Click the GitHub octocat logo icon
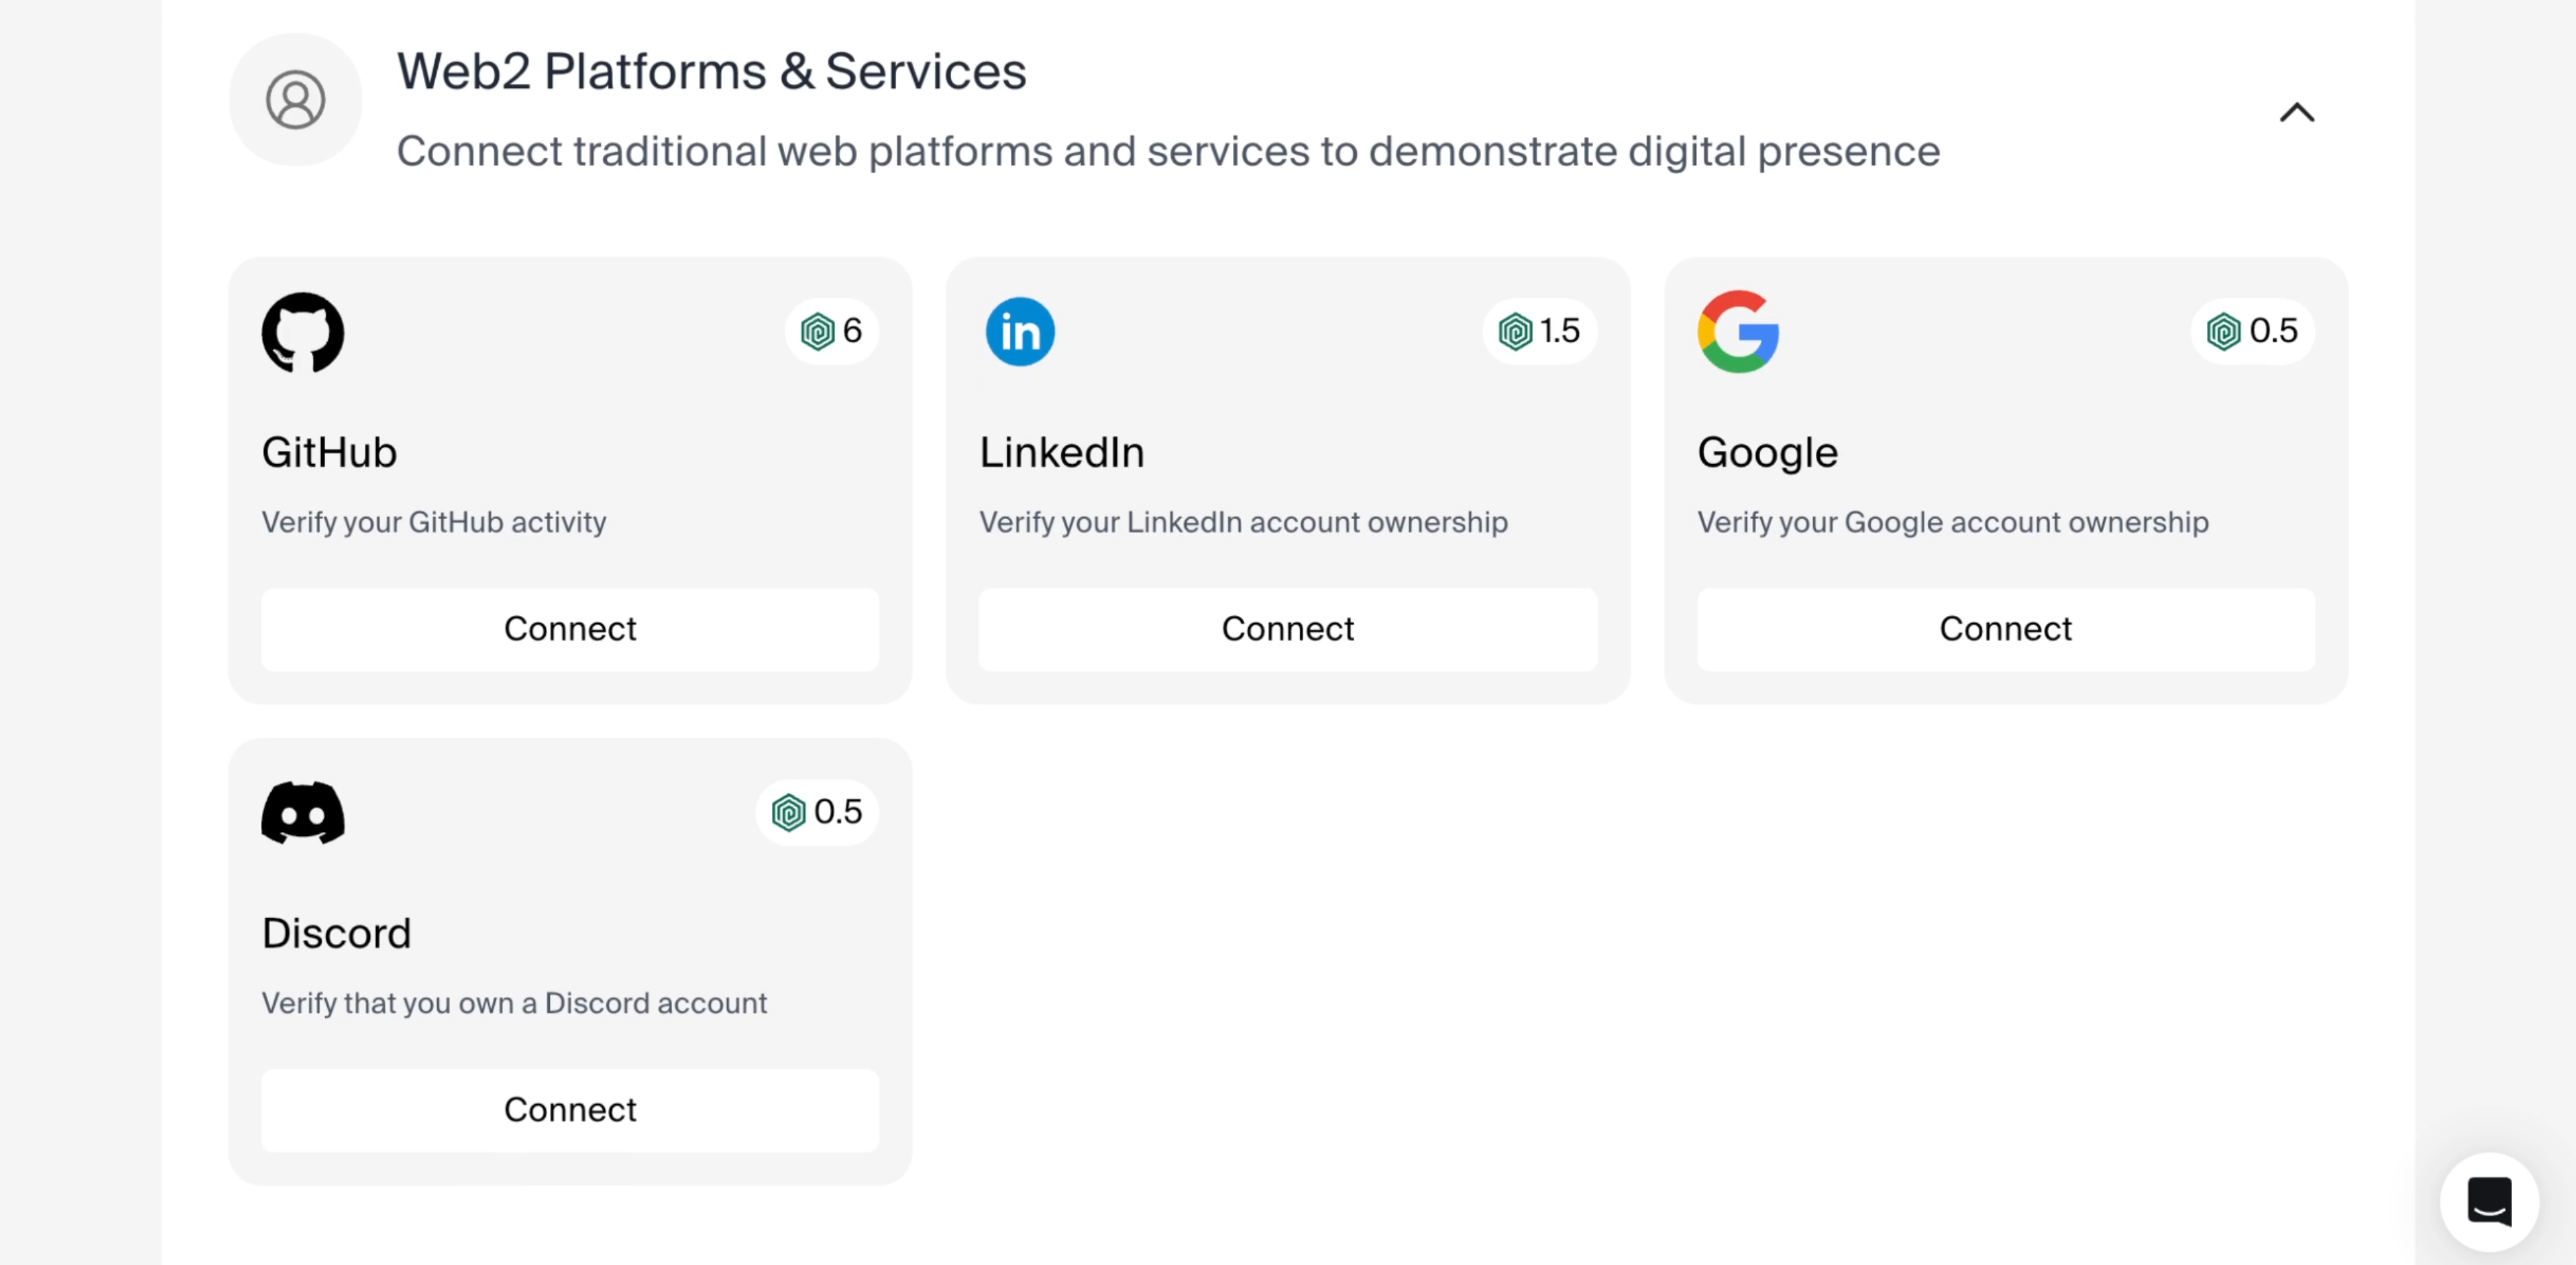 pyautogui.click(x=303, y=332)
